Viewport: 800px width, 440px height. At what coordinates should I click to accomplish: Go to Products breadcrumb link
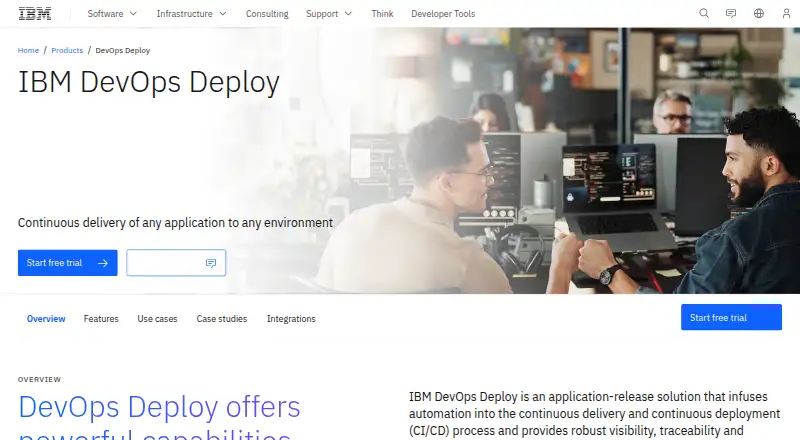pos(67,50)
